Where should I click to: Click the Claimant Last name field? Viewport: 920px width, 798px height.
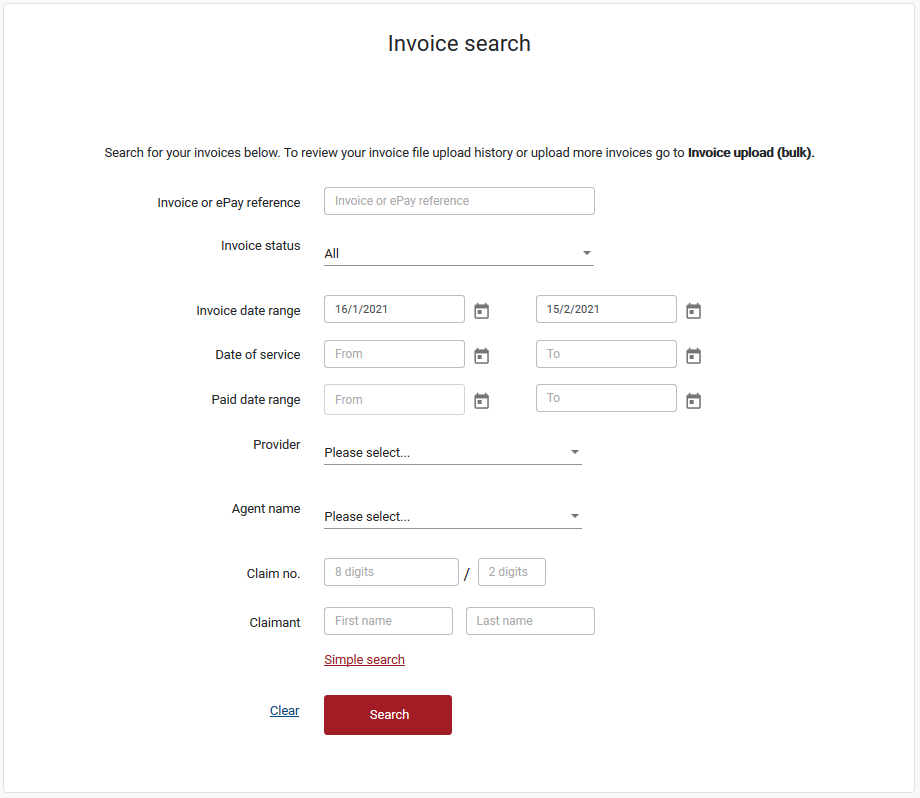(530, 620)
